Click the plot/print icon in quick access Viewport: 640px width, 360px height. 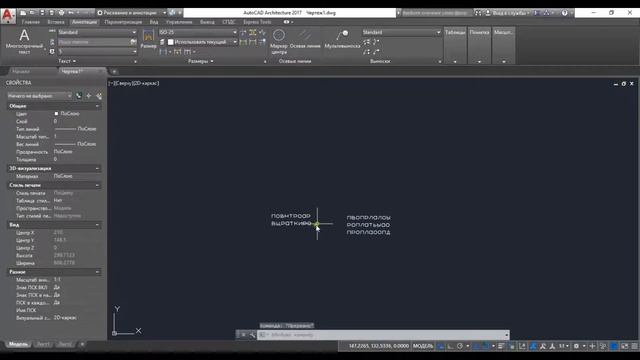(x=61, y=13)
